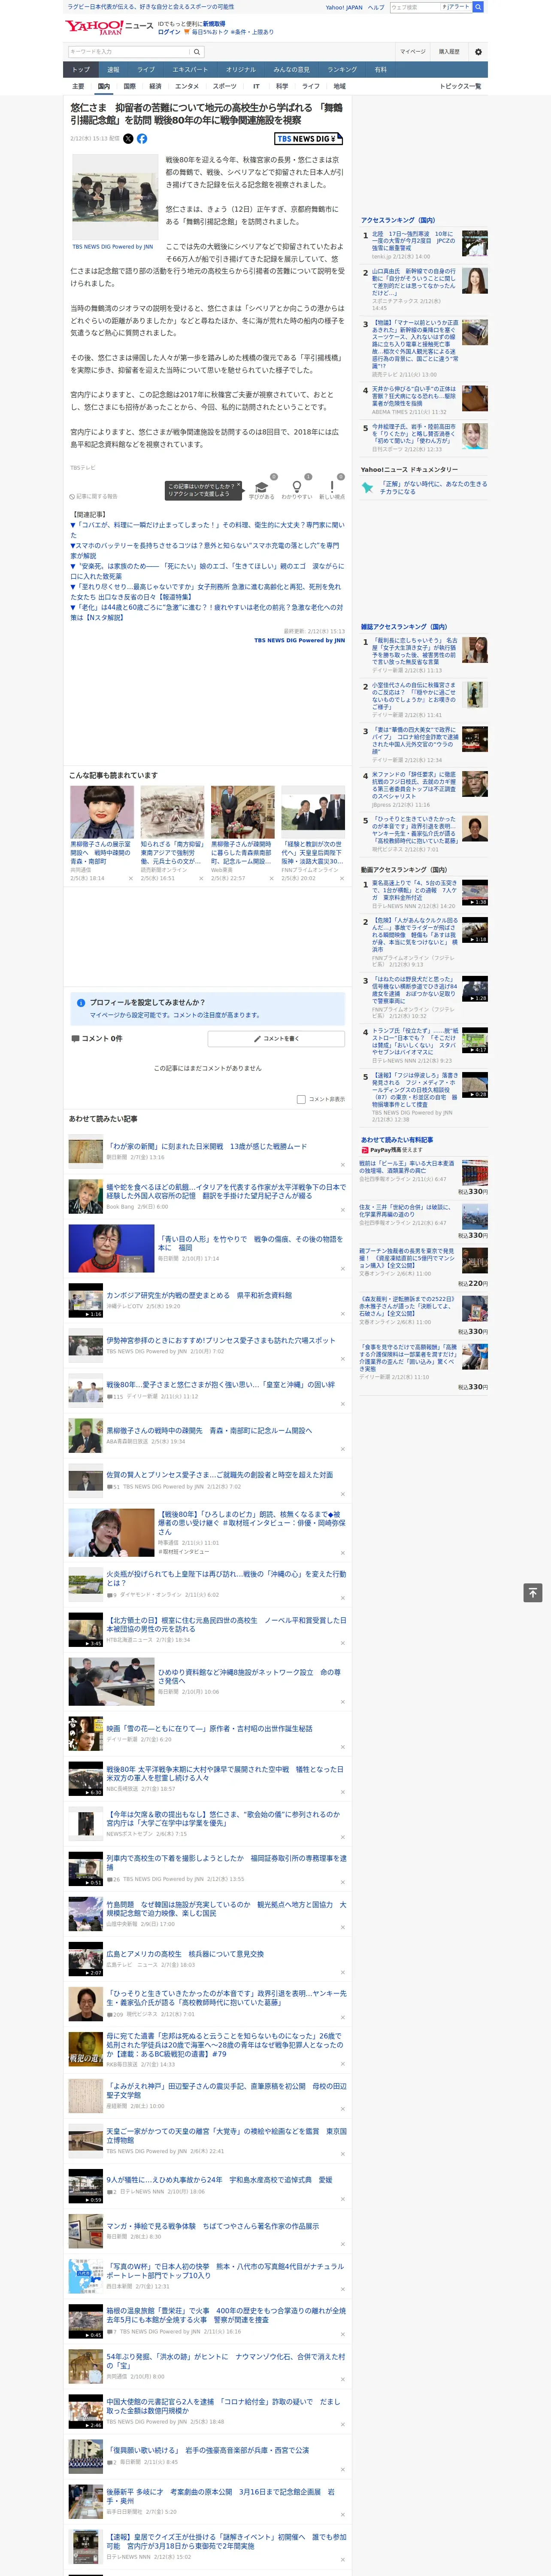This screenshot has height=2576, width=551.
Task: Open the オリジナル tab
Action: [241, 70]
